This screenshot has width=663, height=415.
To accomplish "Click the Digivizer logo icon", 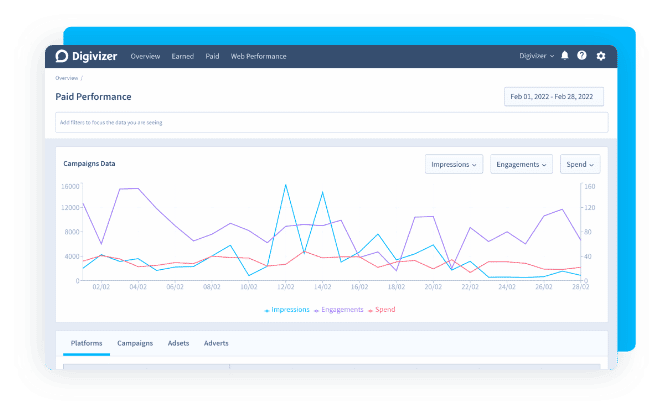I will click(62, 56).
